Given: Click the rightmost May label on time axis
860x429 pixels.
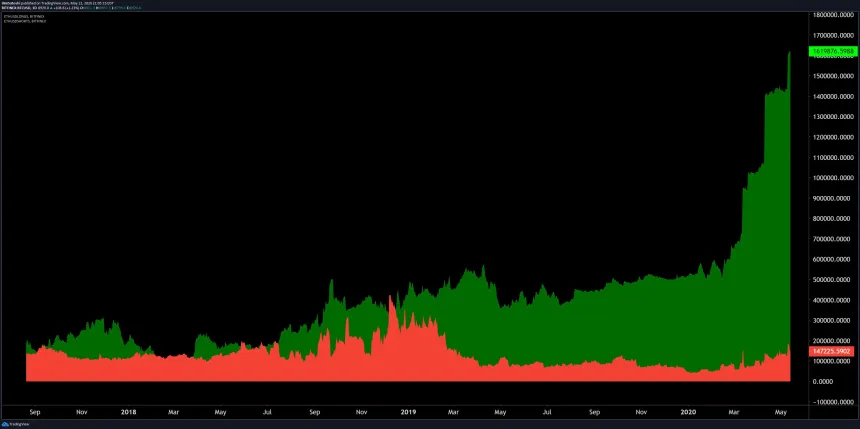Looking at the screenshot, I should coord(781,411).
